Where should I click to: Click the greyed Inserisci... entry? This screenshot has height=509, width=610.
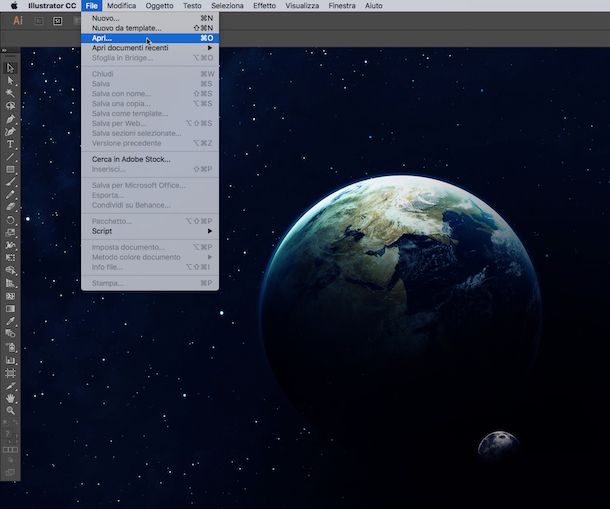pyautogui.click(x=150, y=169)
